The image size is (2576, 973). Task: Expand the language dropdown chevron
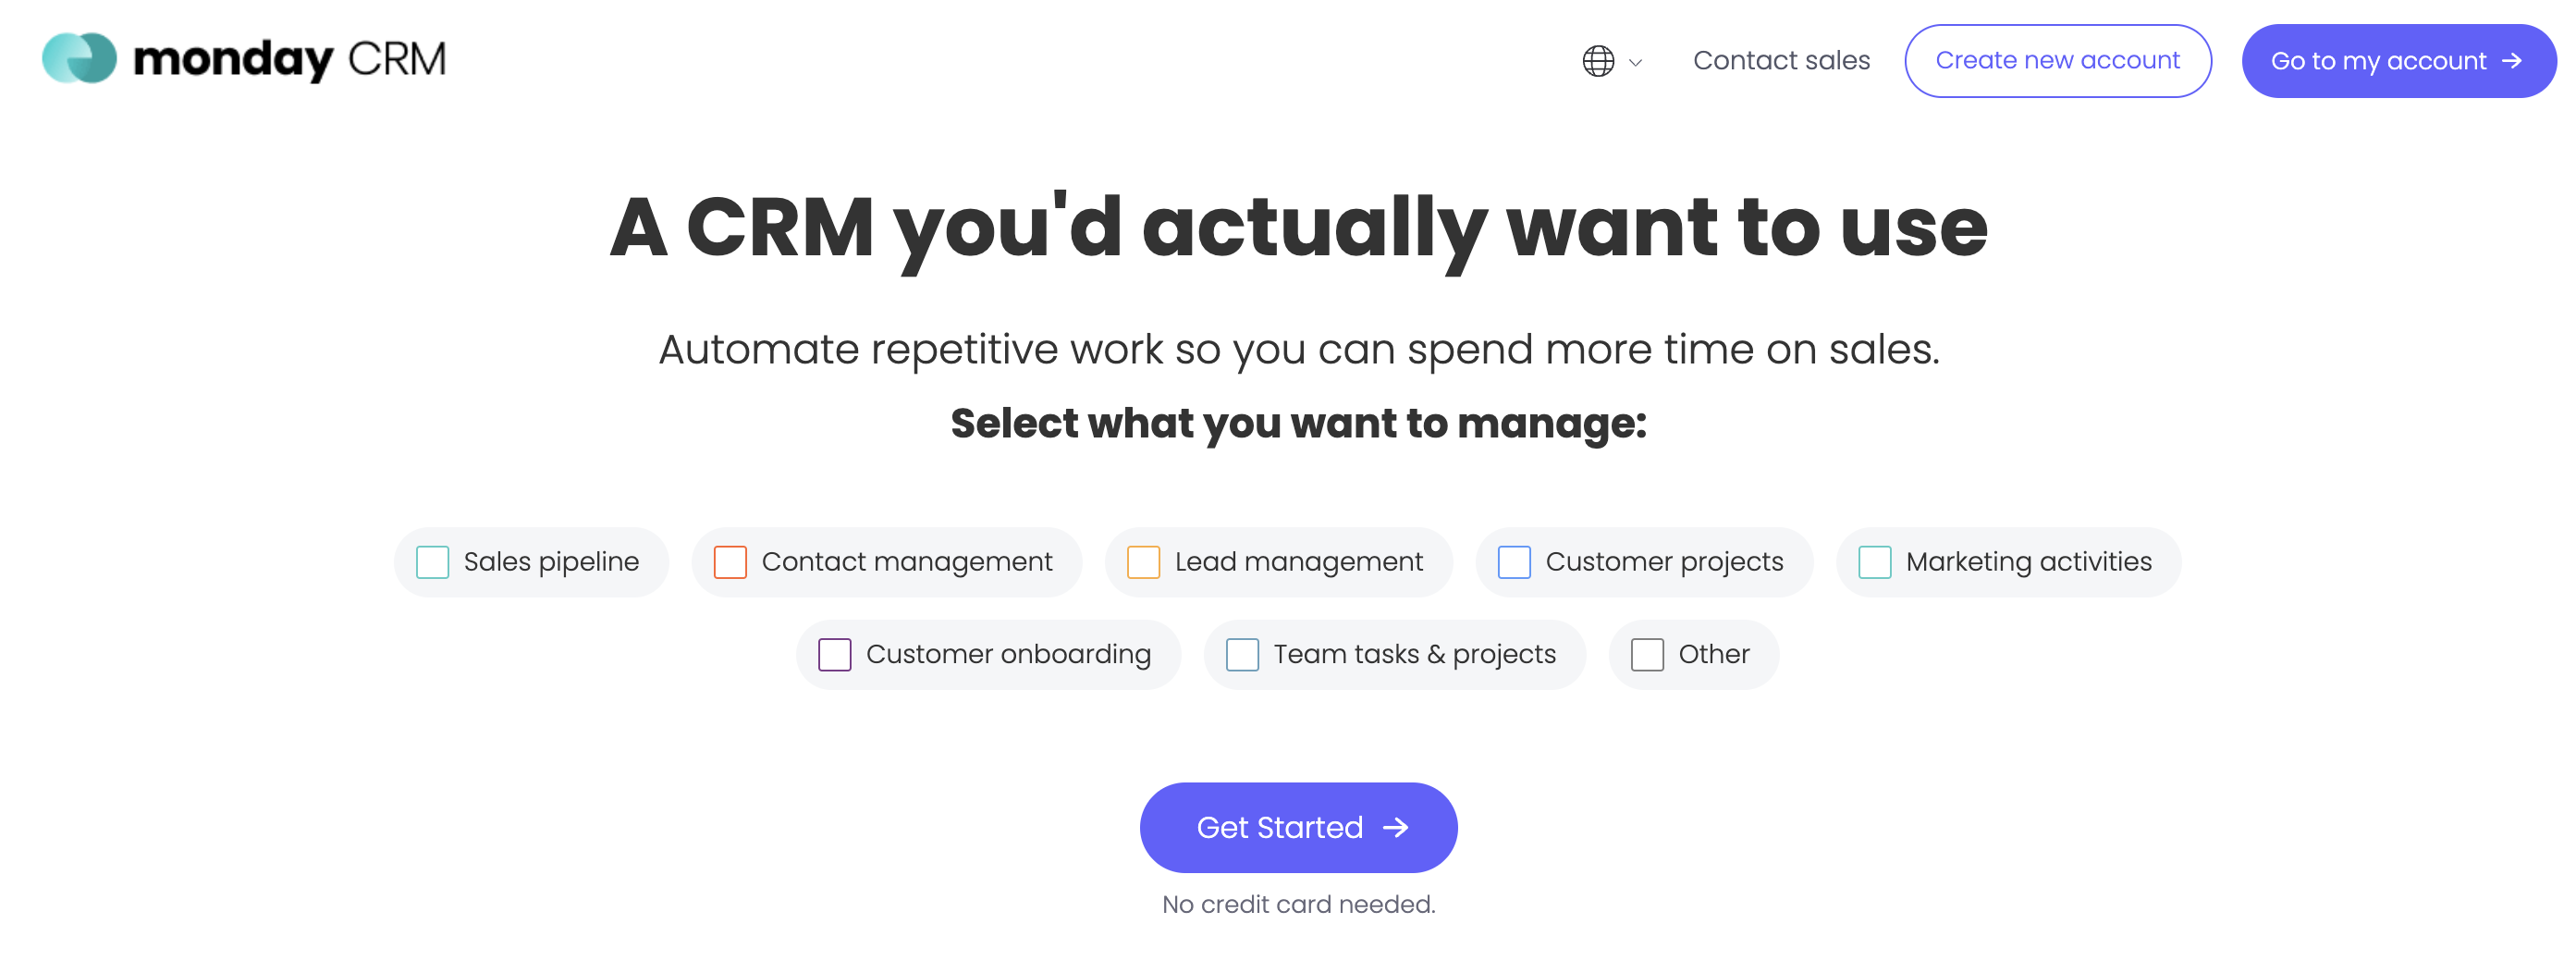point(1634,62)
